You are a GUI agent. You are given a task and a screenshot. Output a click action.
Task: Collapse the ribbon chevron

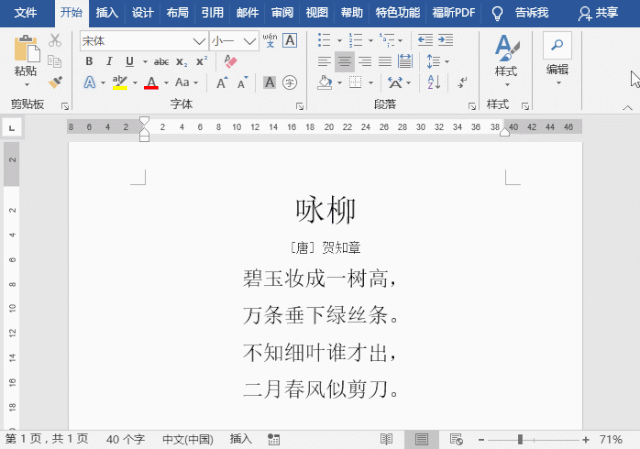[x=628, y=107]
